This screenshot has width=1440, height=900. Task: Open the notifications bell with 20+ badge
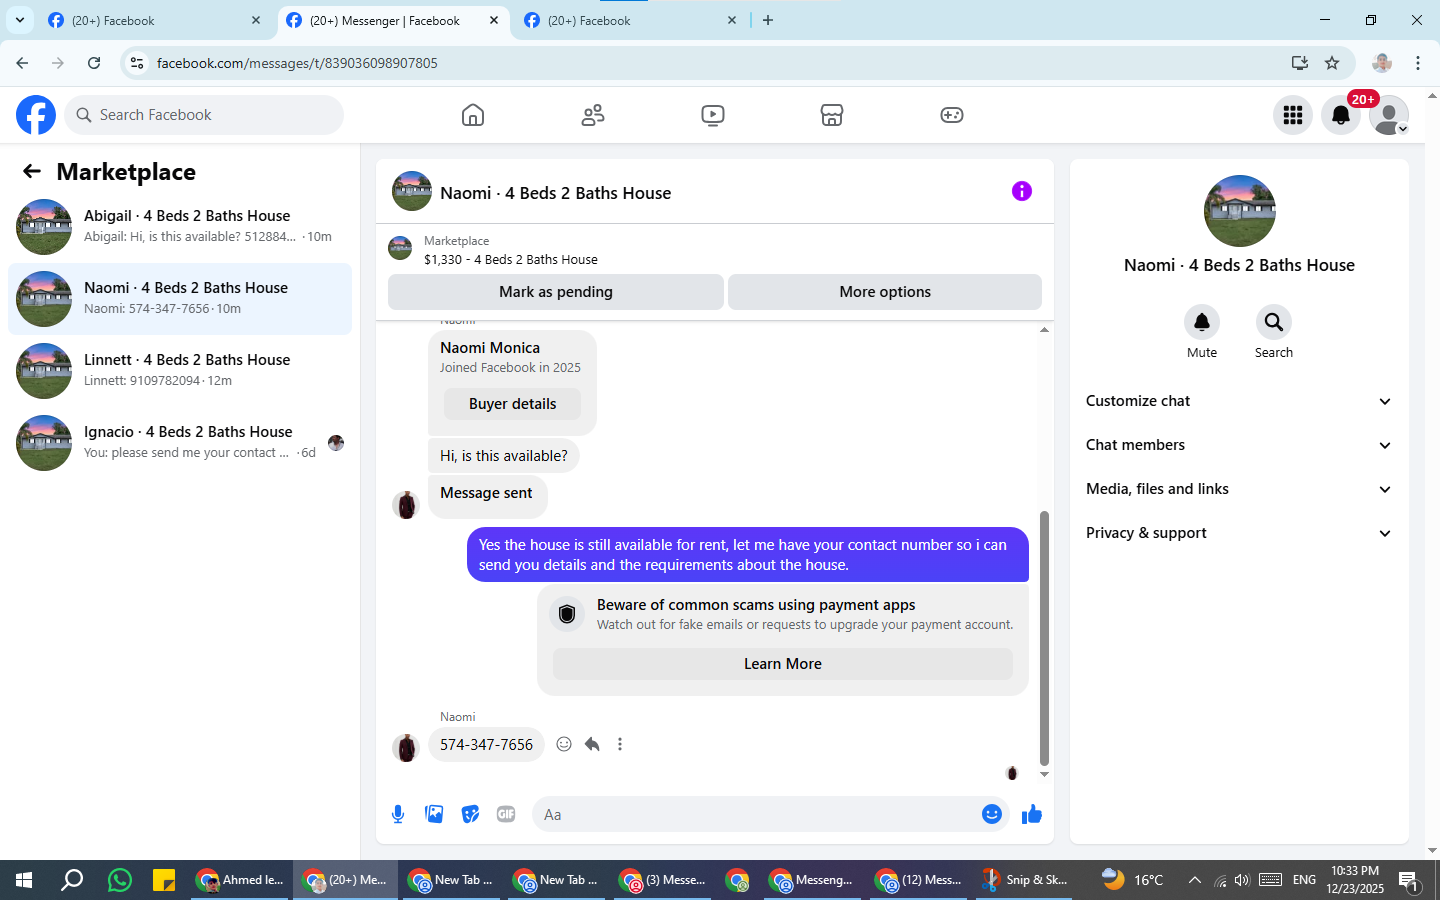point(1341,115)
